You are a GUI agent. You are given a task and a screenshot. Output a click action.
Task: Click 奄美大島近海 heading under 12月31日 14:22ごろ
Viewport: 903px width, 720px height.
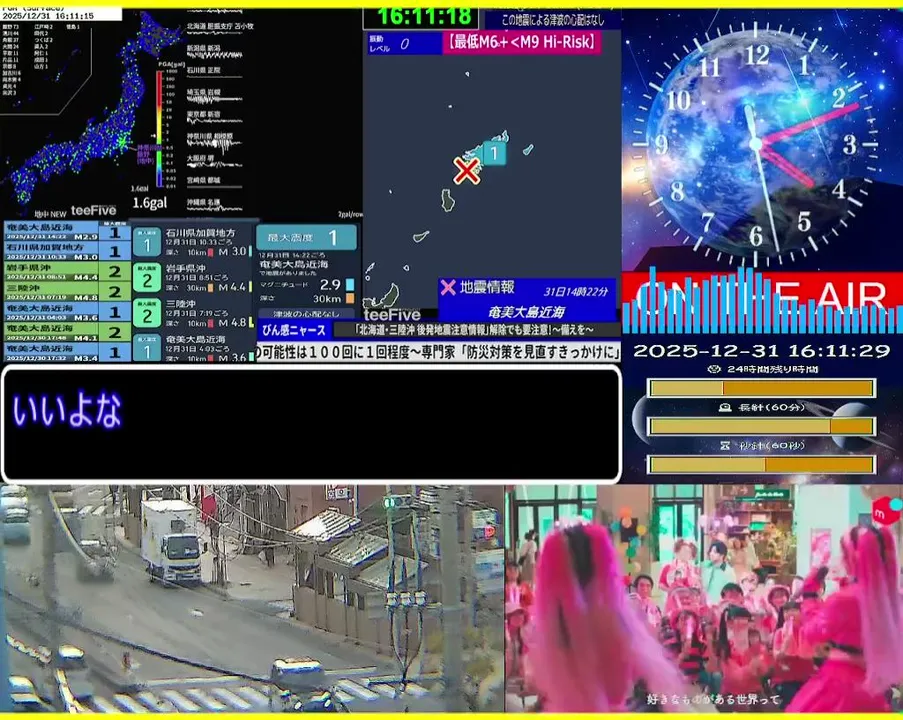click(294, 264)
